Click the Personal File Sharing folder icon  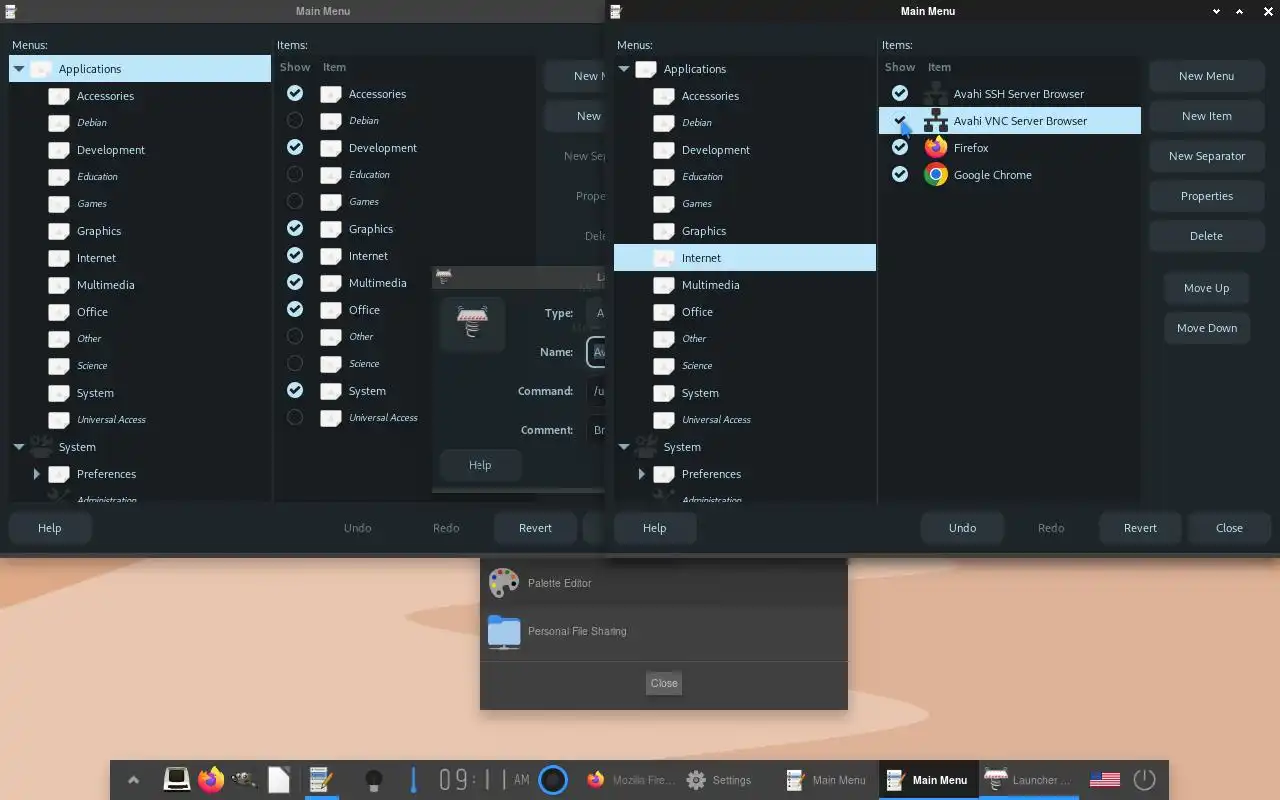[503, 631]
